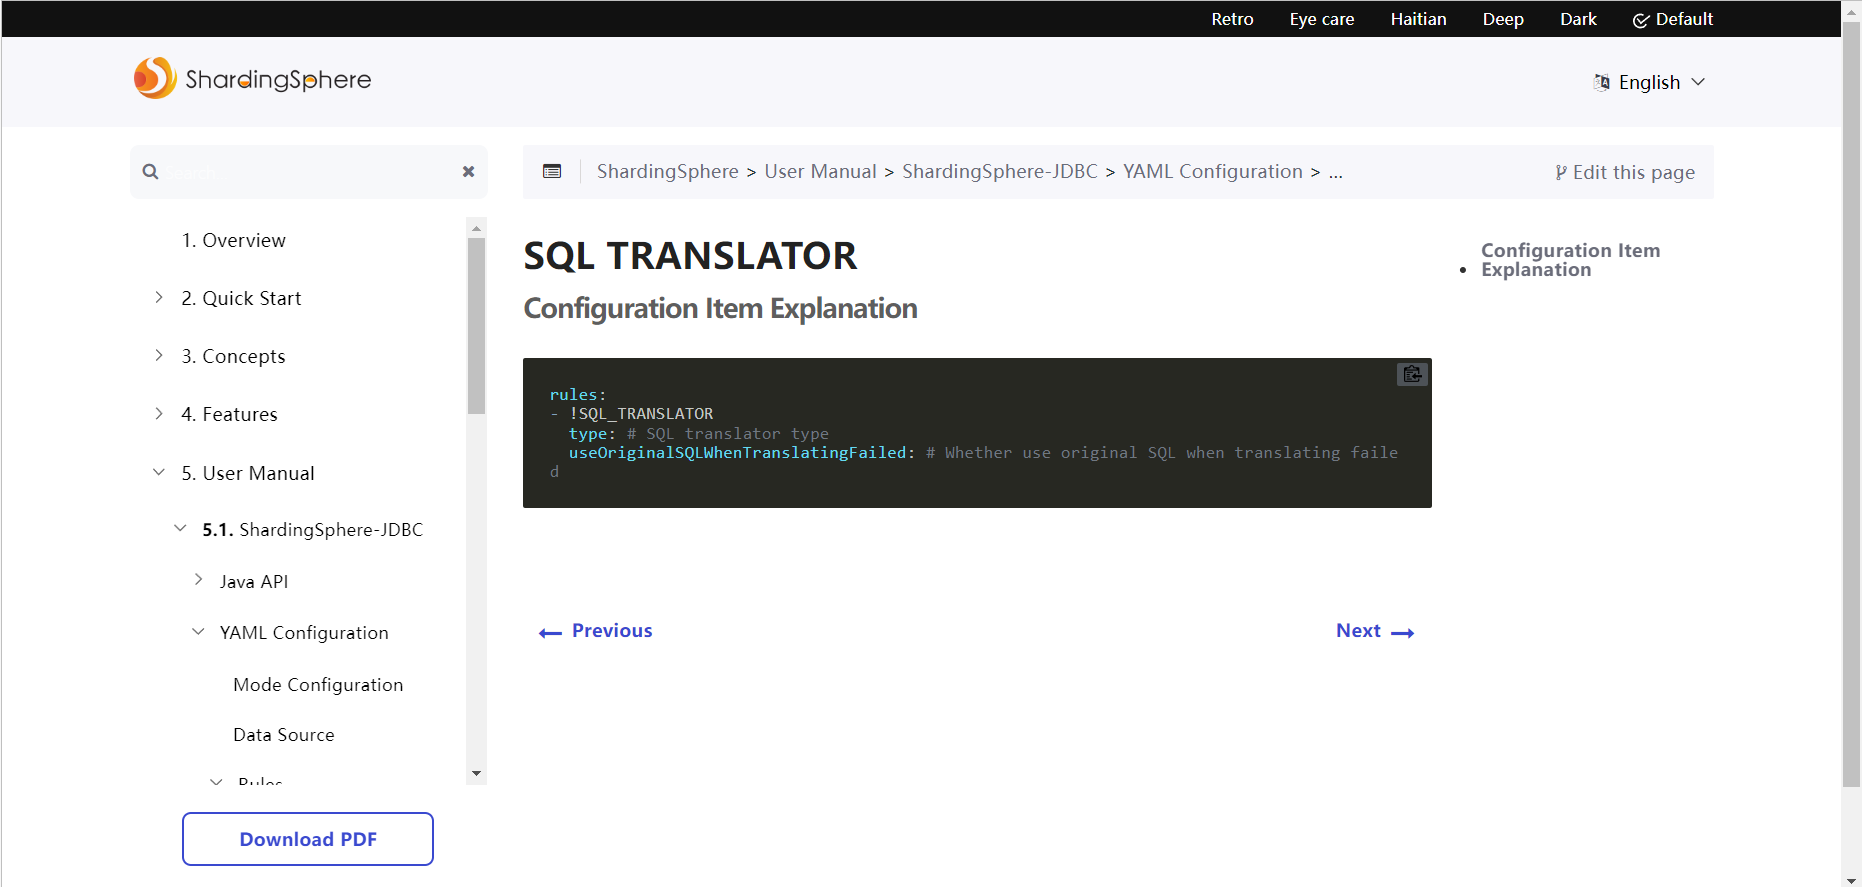Click the sidebar scrollbar thumb

(476, 326)
